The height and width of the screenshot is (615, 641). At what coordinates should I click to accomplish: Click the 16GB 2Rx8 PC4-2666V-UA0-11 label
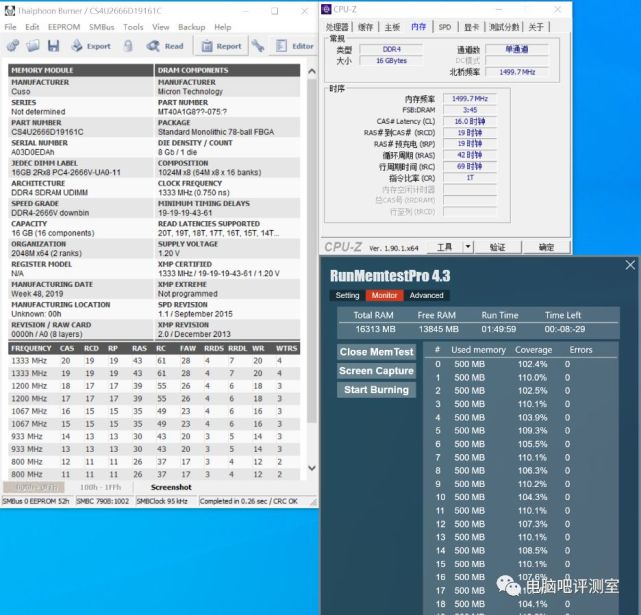pyautogui.click(x=66, y=172)
